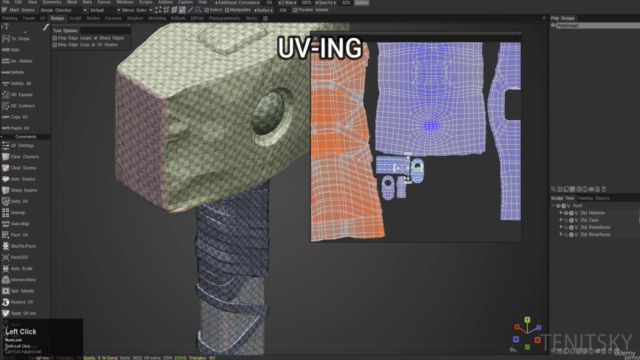640x360 pixels.
Task: Click the Upd. Islands command icon
Action: point(5,291)
